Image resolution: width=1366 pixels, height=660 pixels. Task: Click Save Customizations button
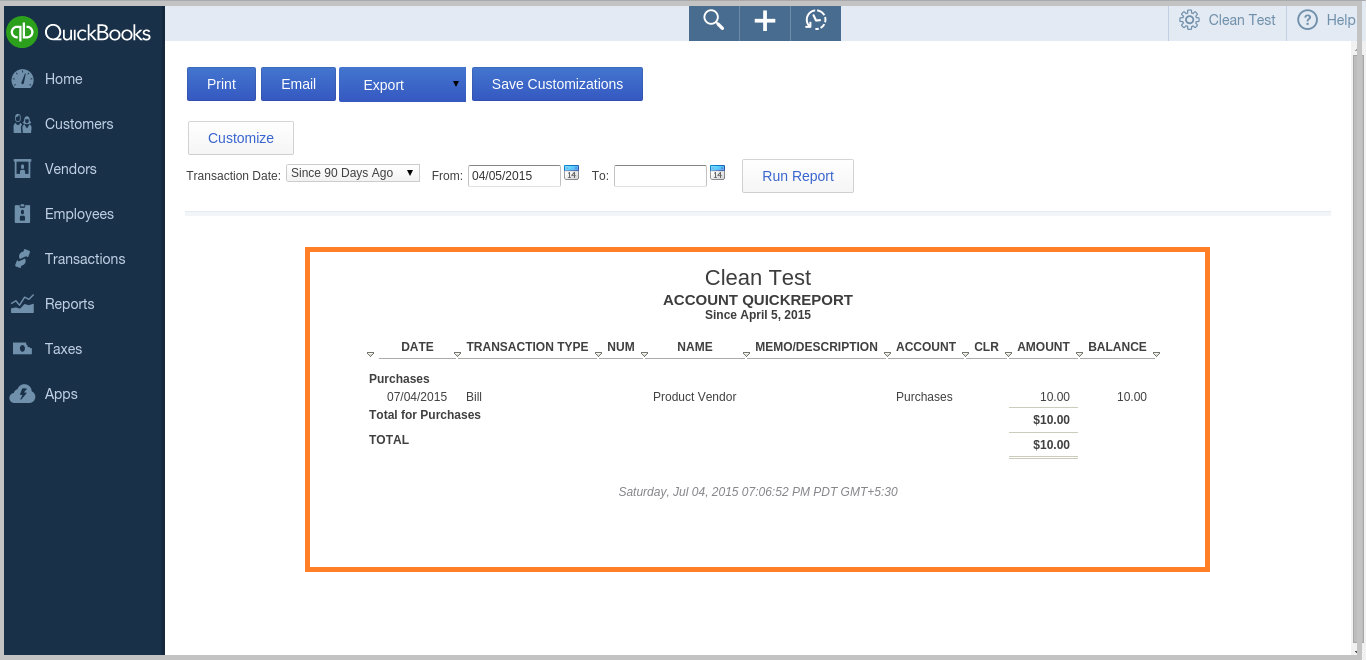point(557,84)
